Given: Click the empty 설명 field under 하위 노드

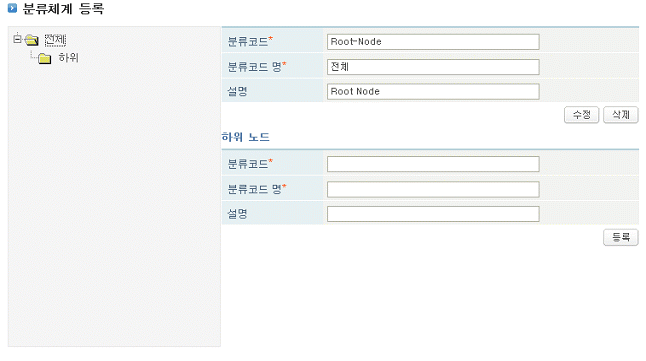Looking at the screenshot, I should point(433,214).
